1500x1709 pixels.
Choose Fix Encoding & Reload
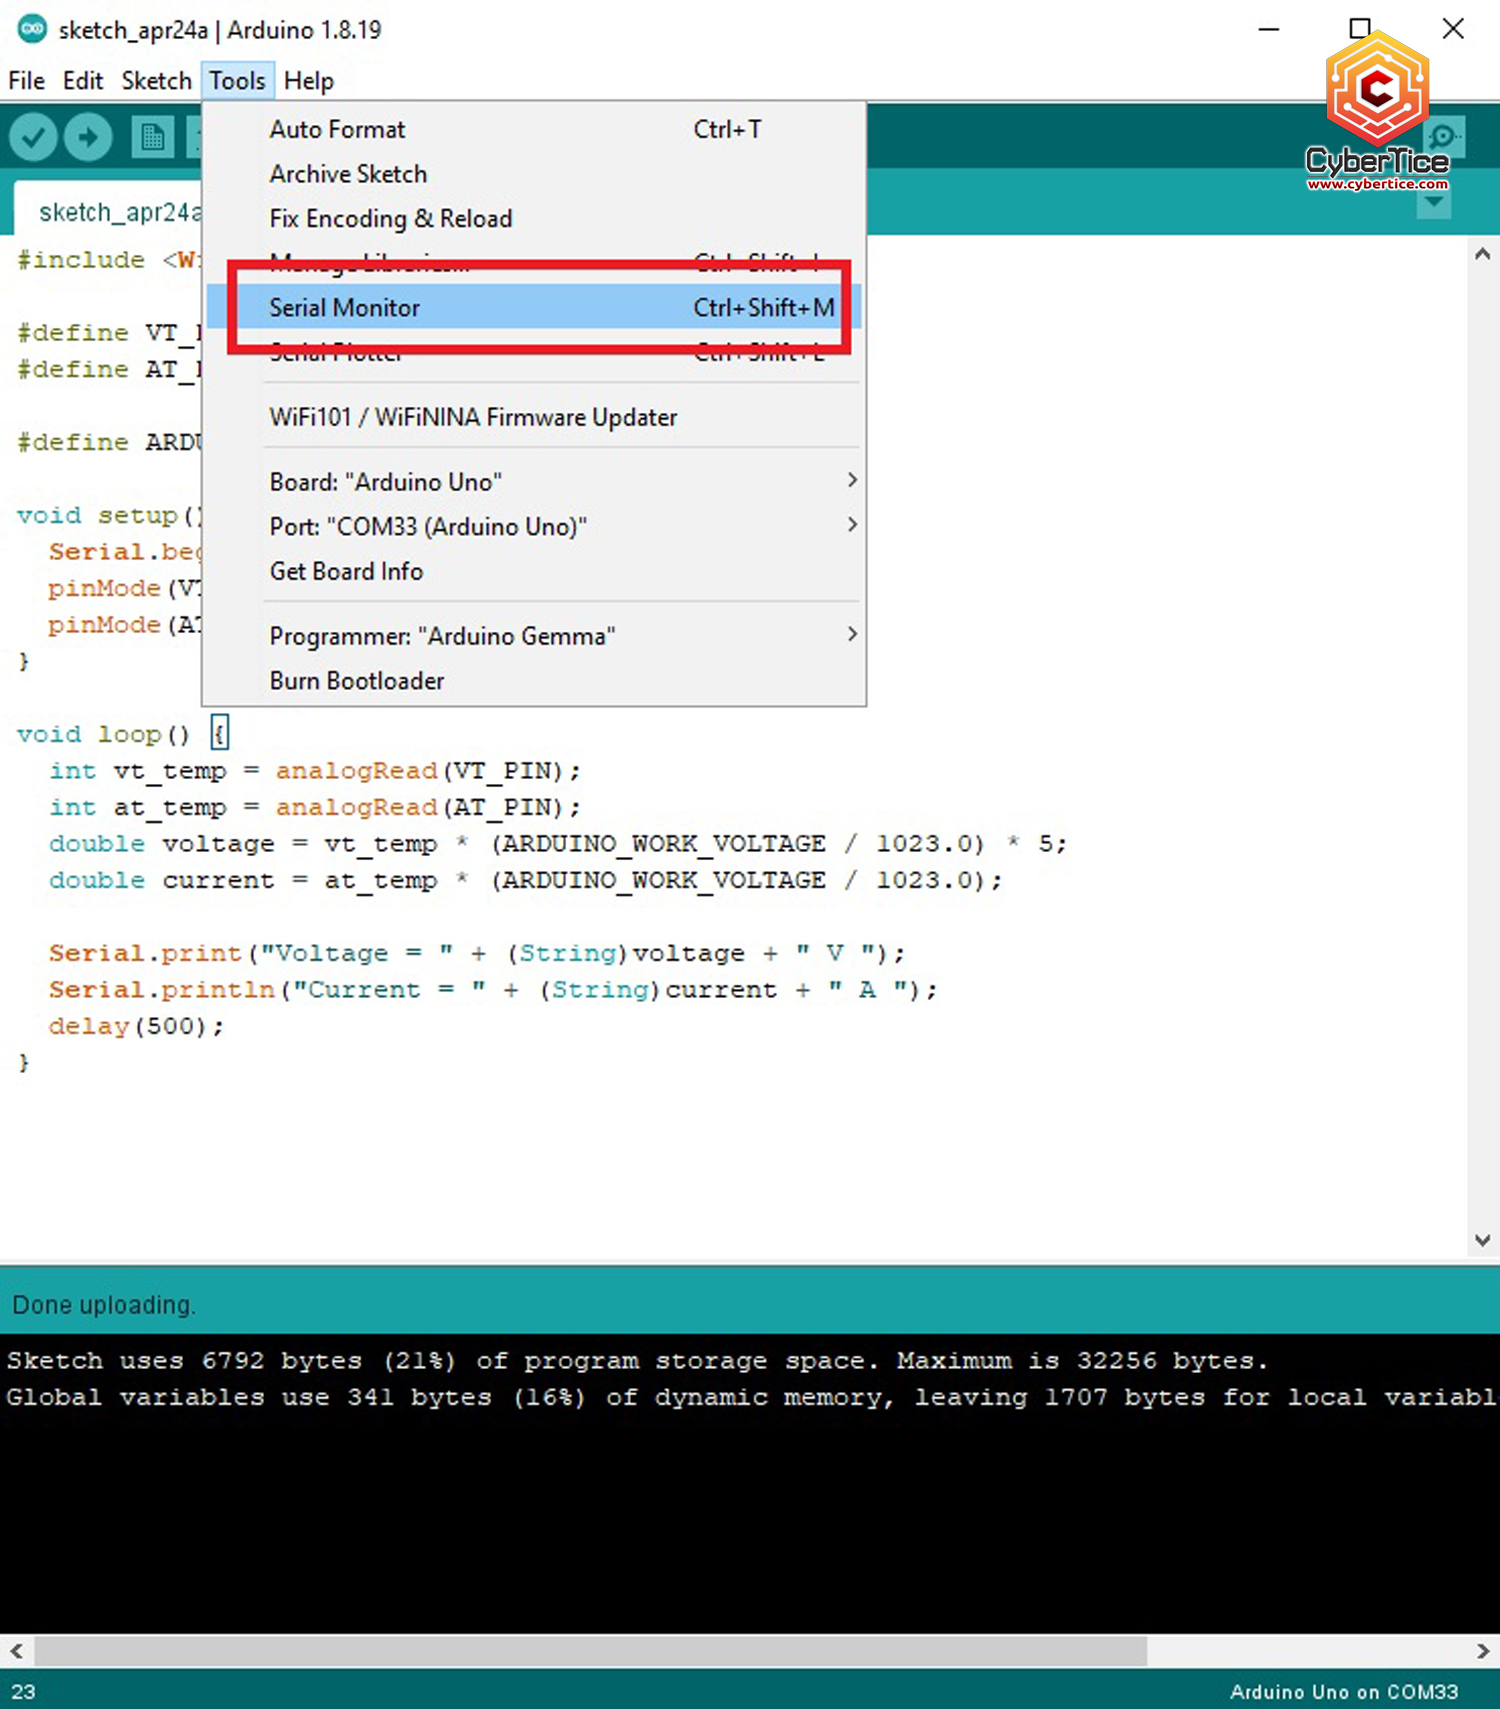534,218
